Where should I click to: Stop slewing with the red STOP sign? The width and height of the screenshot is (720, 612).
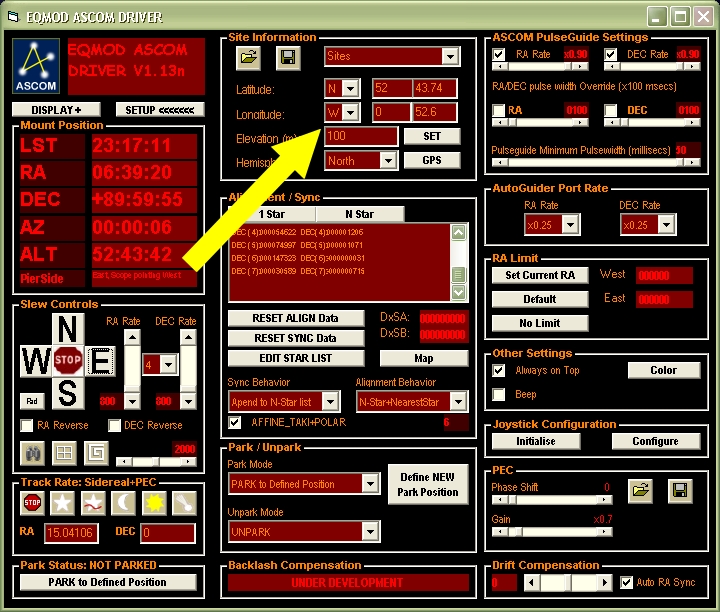[68, 360]
